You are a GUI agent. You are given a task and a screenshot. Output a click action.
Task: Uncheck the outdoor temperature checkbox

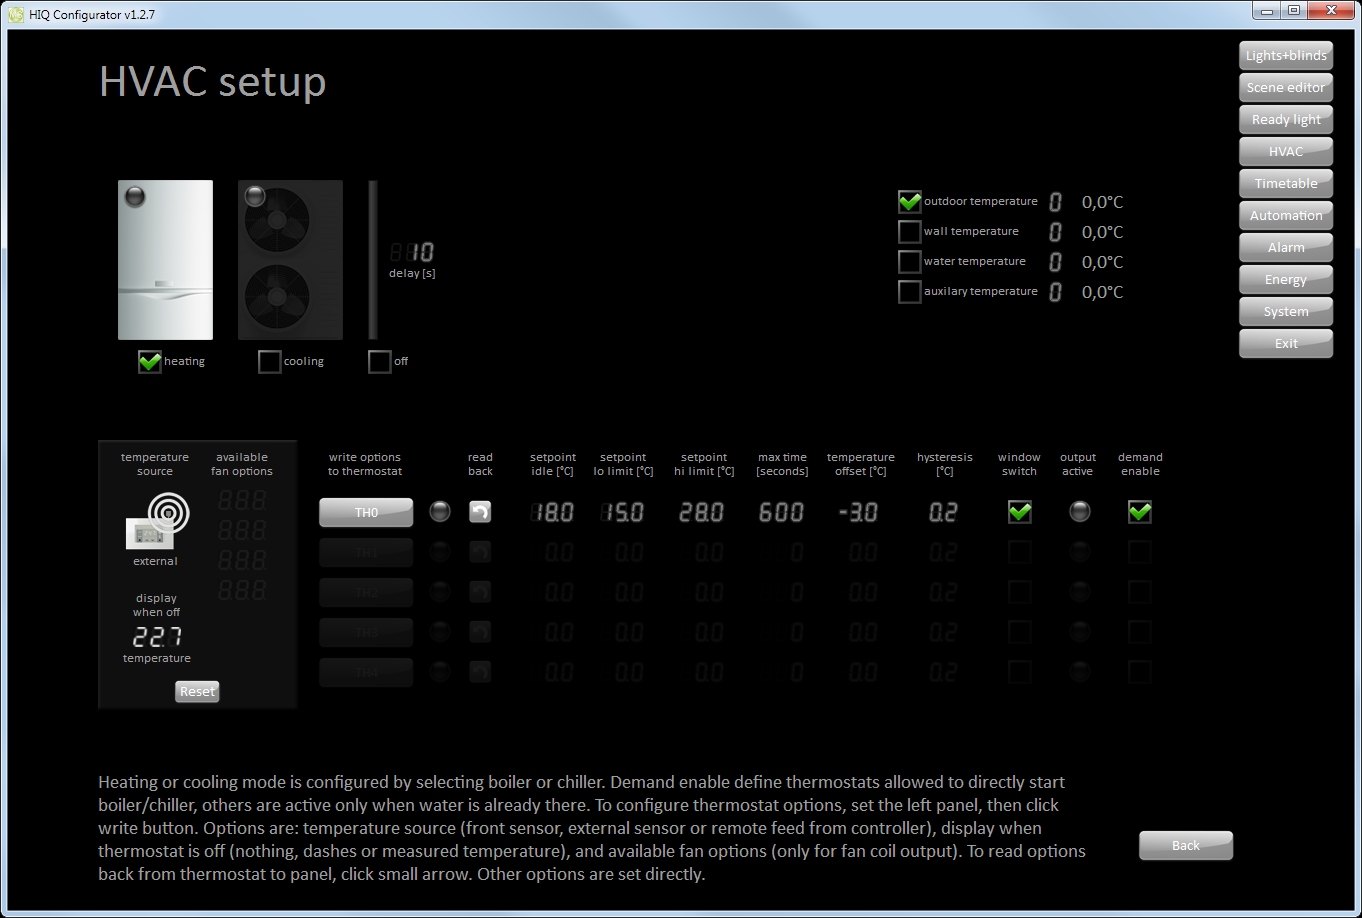(x=909, y=202)
